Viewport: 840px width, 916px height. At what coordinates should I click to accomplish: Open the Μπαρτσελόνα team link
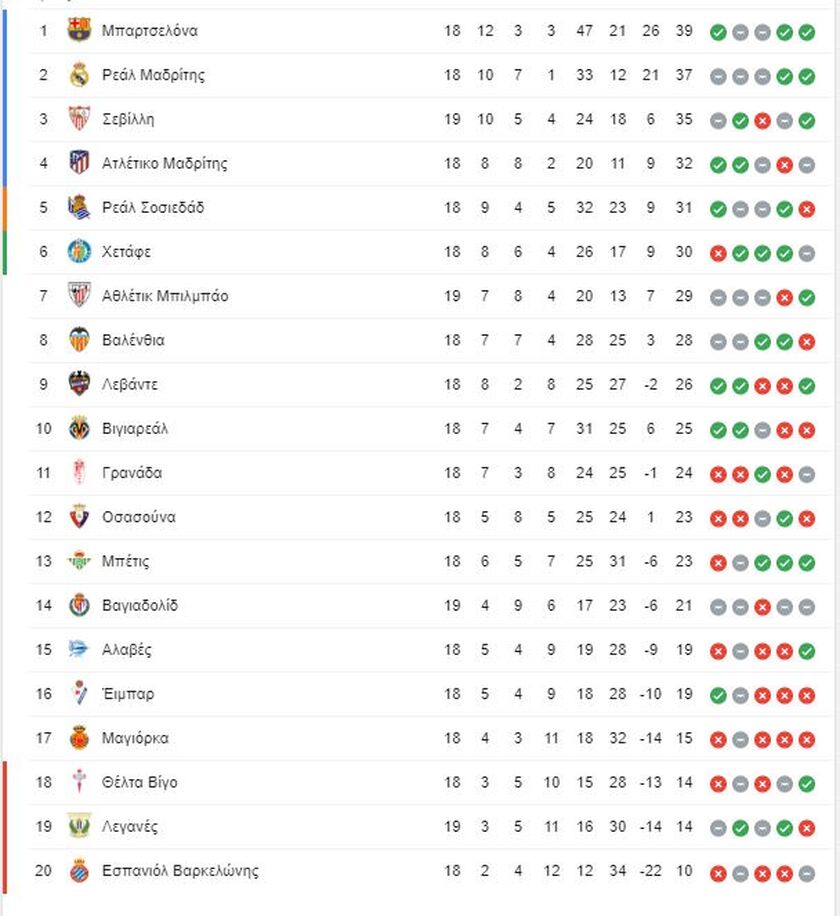pos(150,30)
